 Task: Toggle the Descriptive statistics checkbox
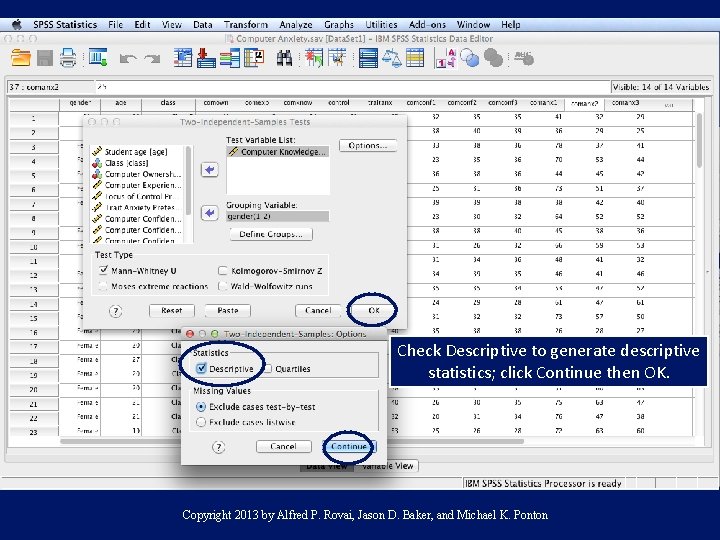click(x=201, y=368)
